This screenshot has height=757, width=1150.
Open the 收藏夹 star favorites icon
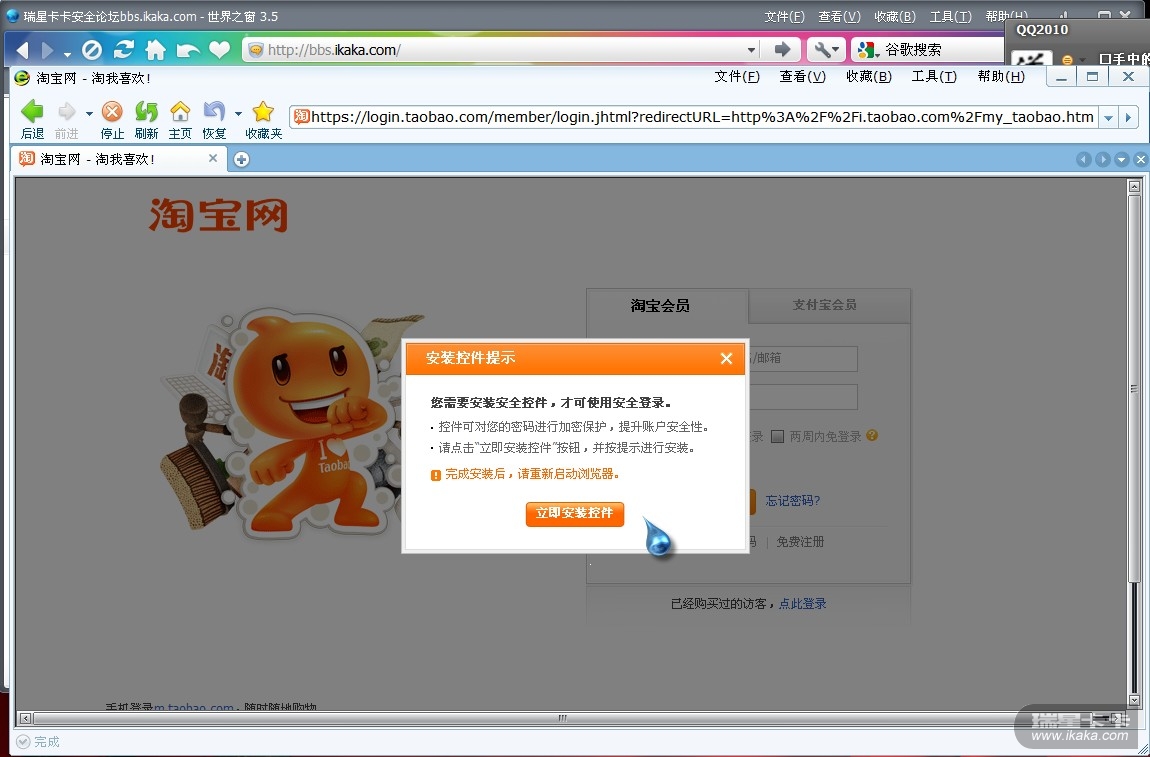[263, 112]
